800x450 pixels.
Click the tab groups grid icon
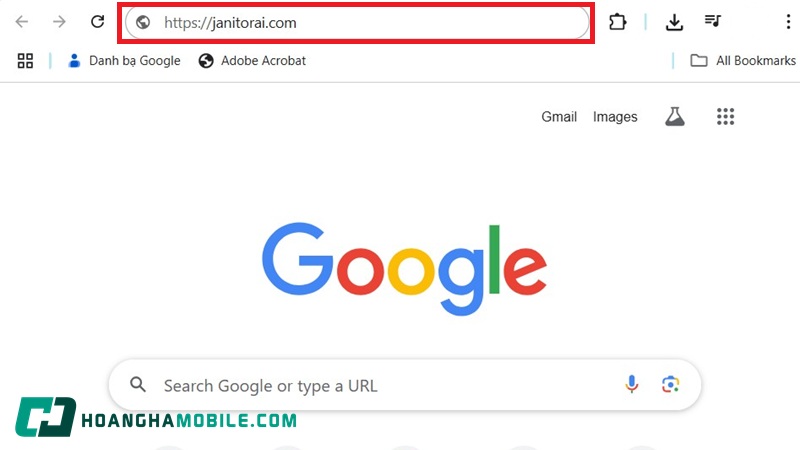[x=26, y=61]
